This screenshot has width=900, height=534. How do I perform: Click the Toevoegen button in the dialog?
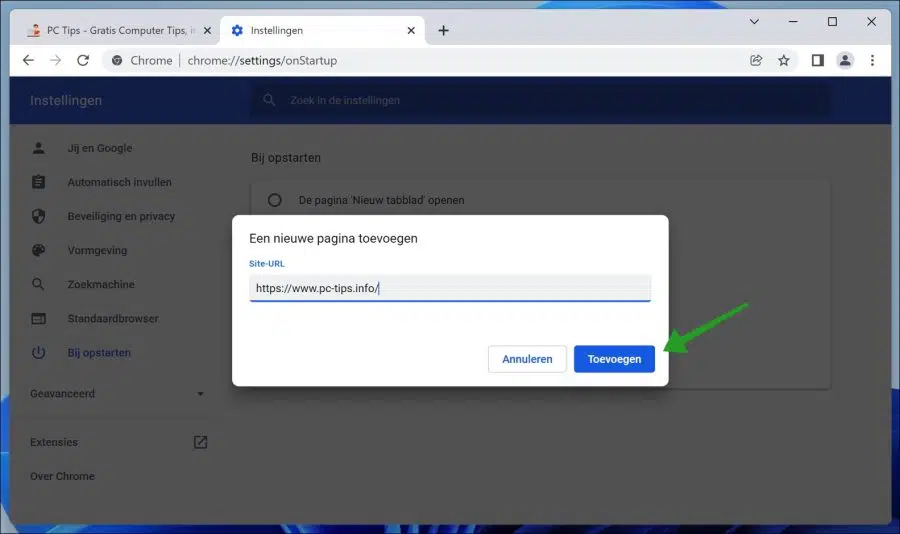click(614, 359)
